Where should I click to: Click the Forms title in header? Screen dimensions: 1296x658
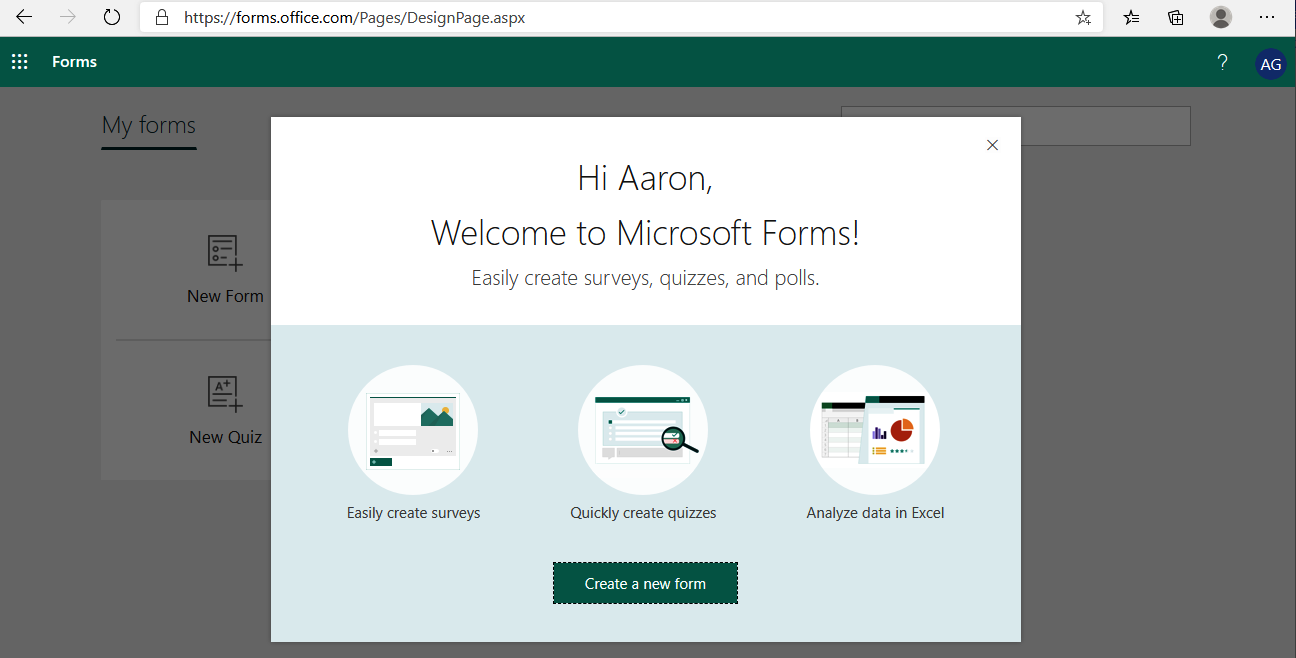point(75,62)
